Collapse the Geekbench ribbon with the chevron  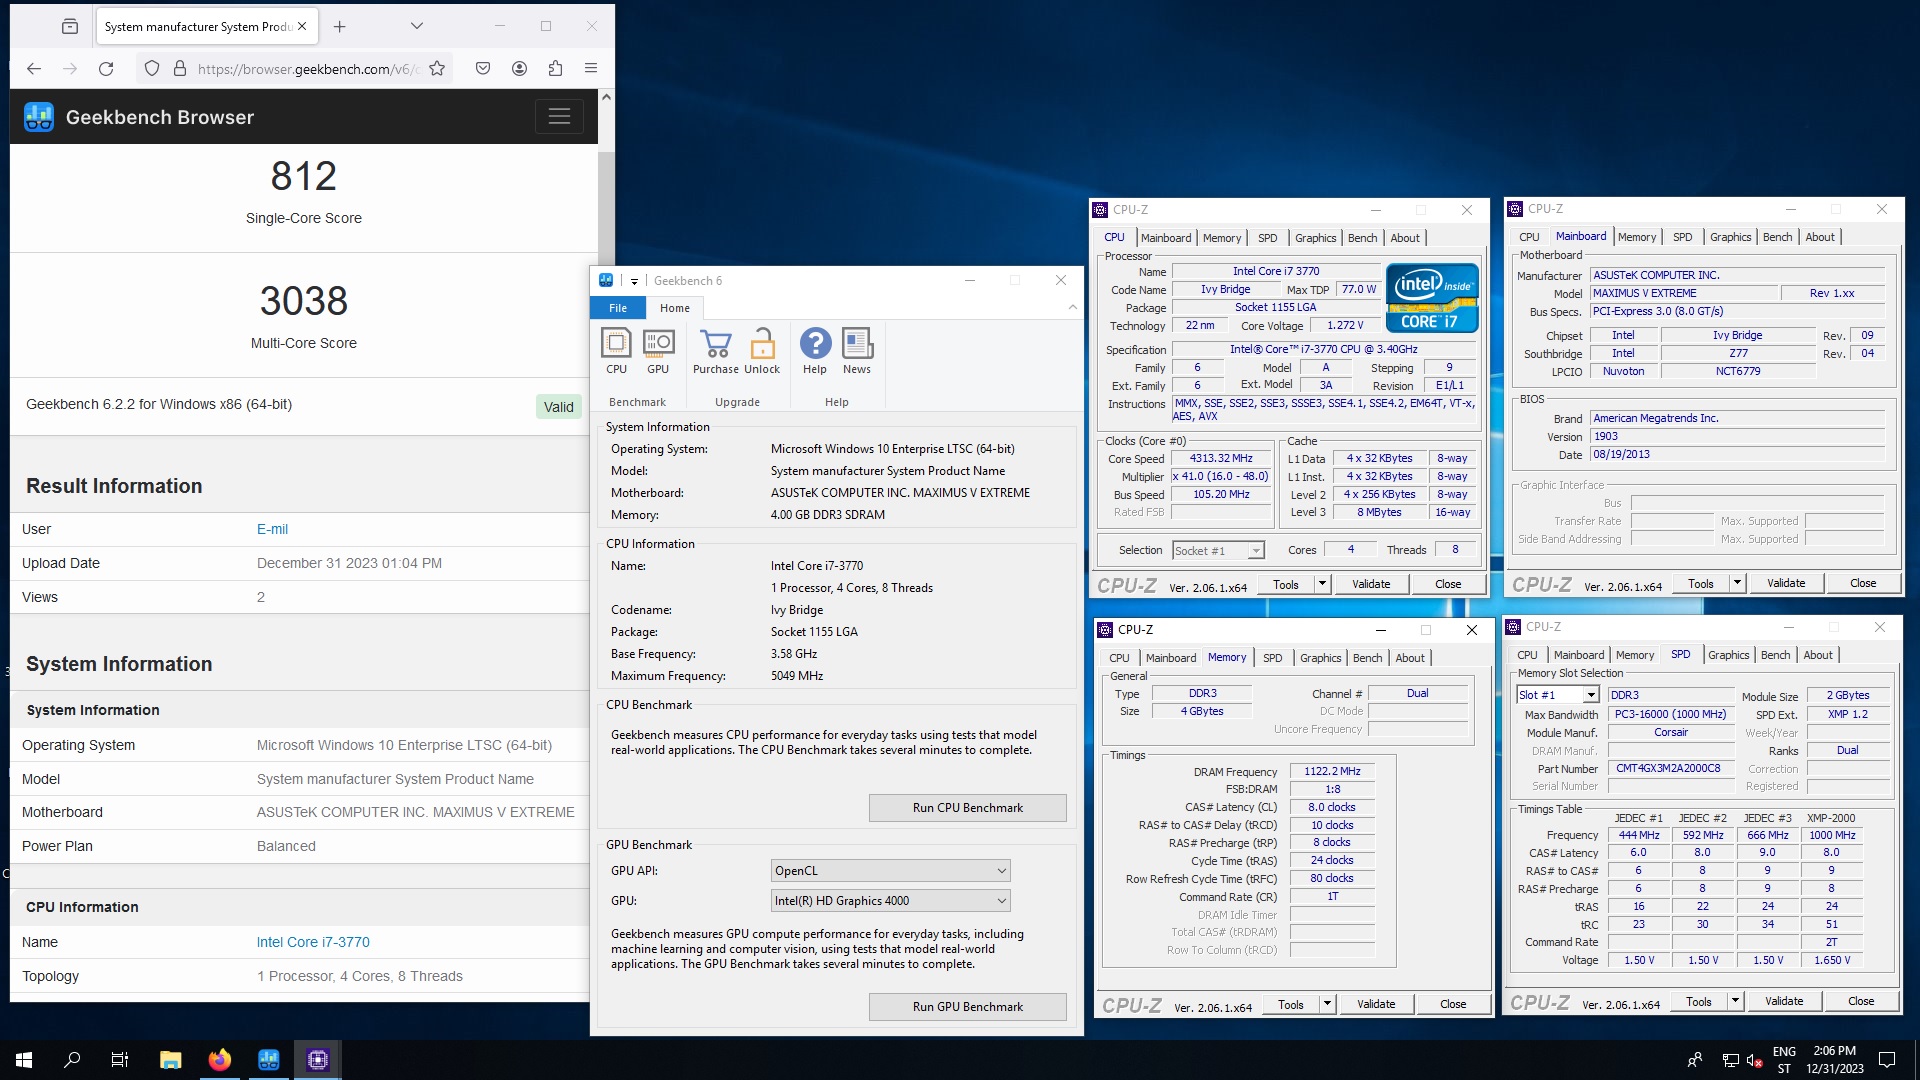click(1073, 307)
